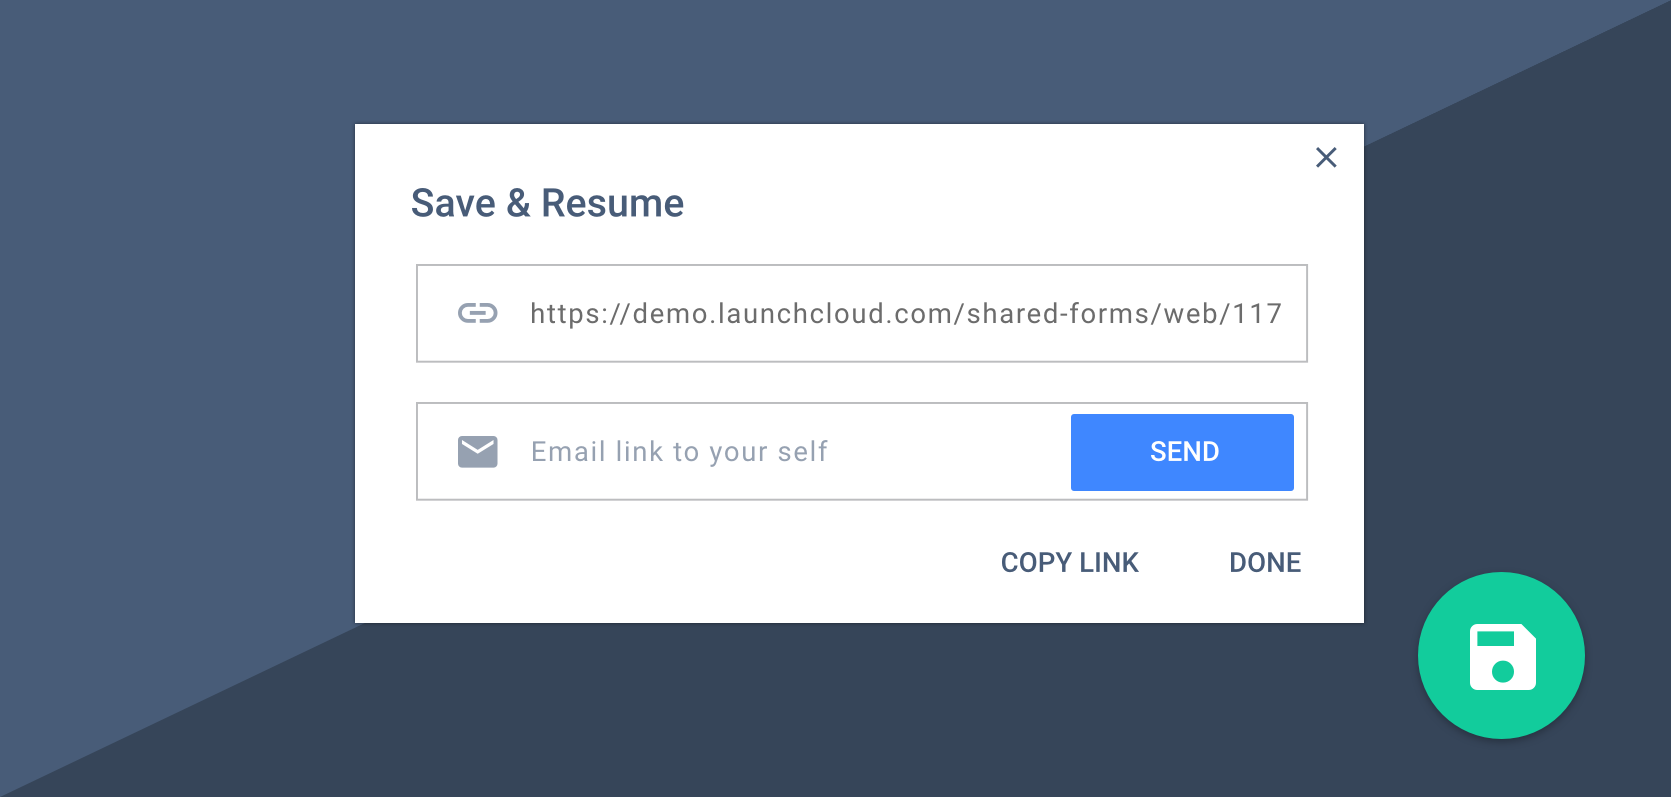
Task: Click the chain link icon beside the URL
Action: coord(478,313)
